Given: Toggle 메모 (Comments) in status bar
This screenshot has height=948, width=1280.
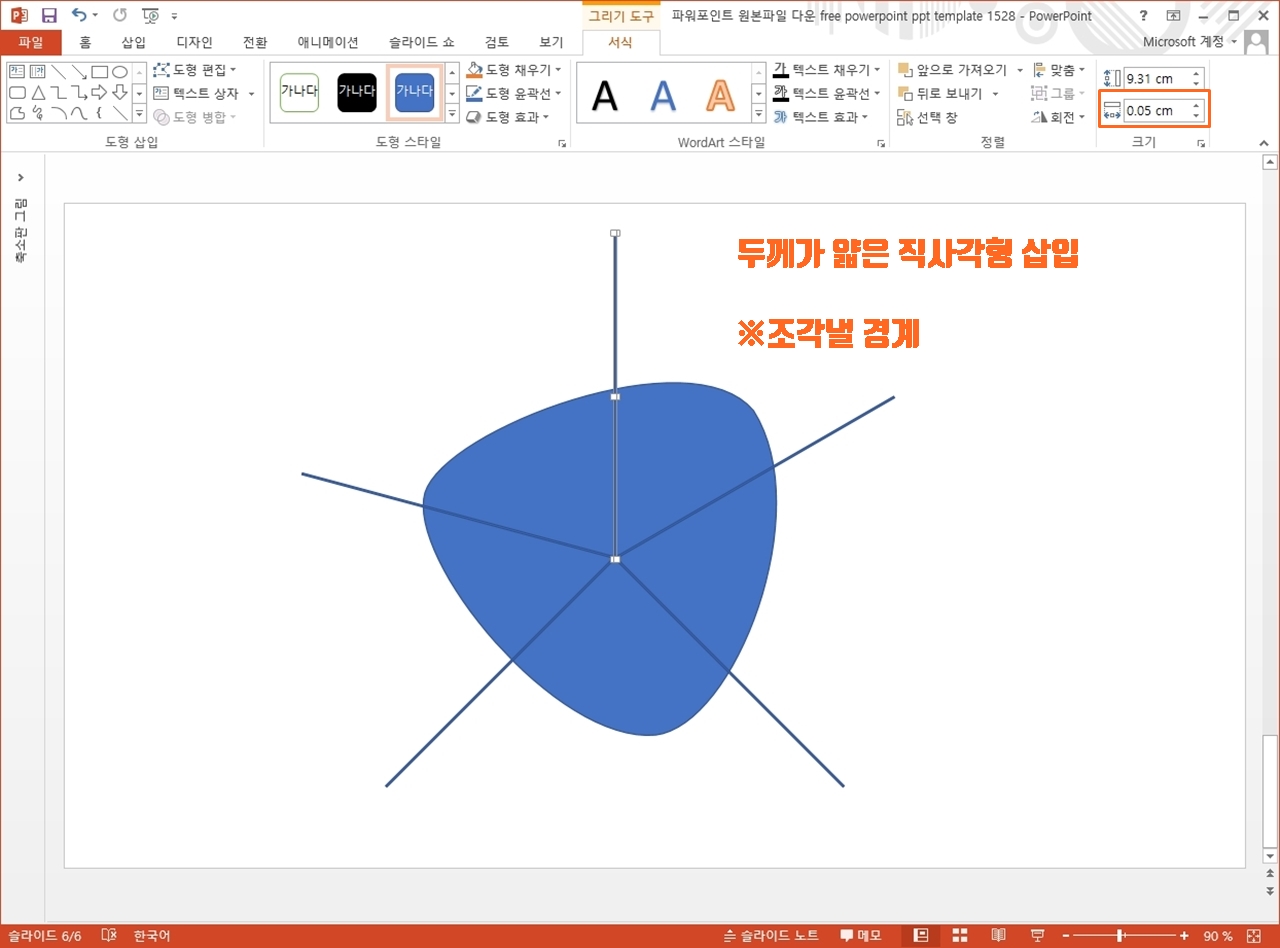Looking at the screenshot, I should [861, 936].
